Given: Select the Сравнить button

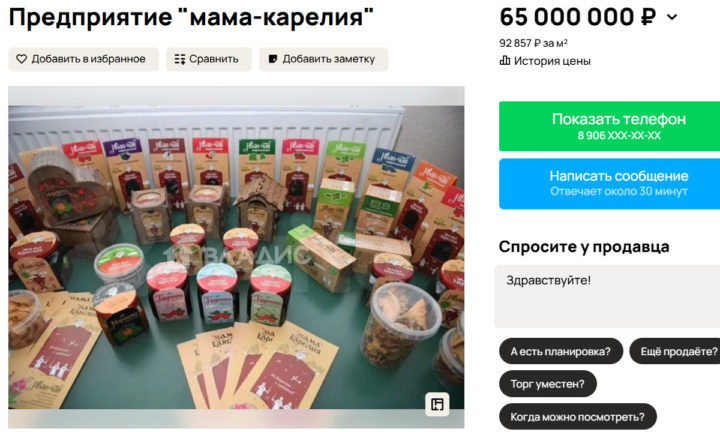Looking at the screenshot, I should 209,59.
